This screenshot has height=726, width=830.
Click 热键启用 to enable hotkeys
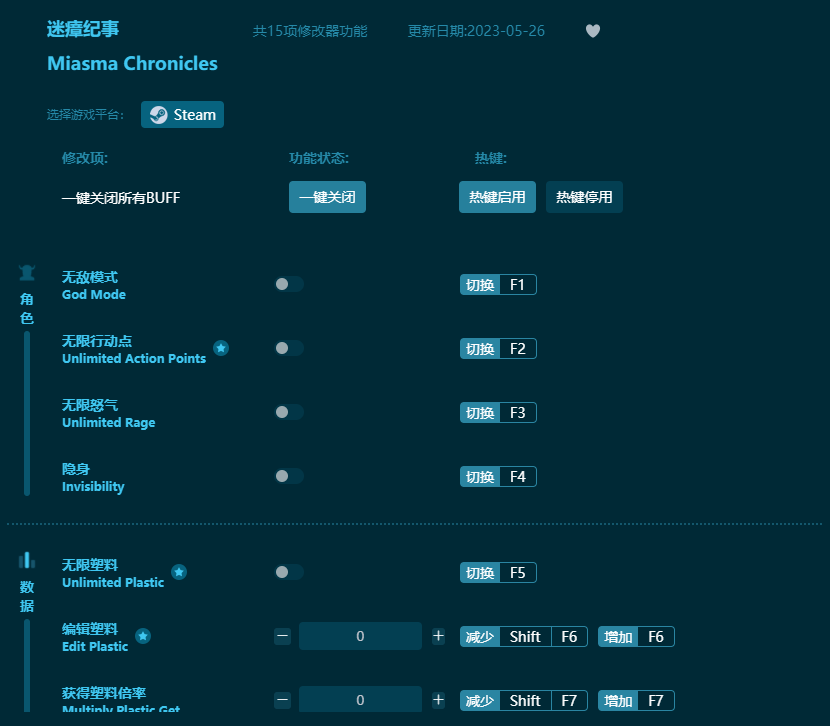pyautogui.click(x=497, y=197)
